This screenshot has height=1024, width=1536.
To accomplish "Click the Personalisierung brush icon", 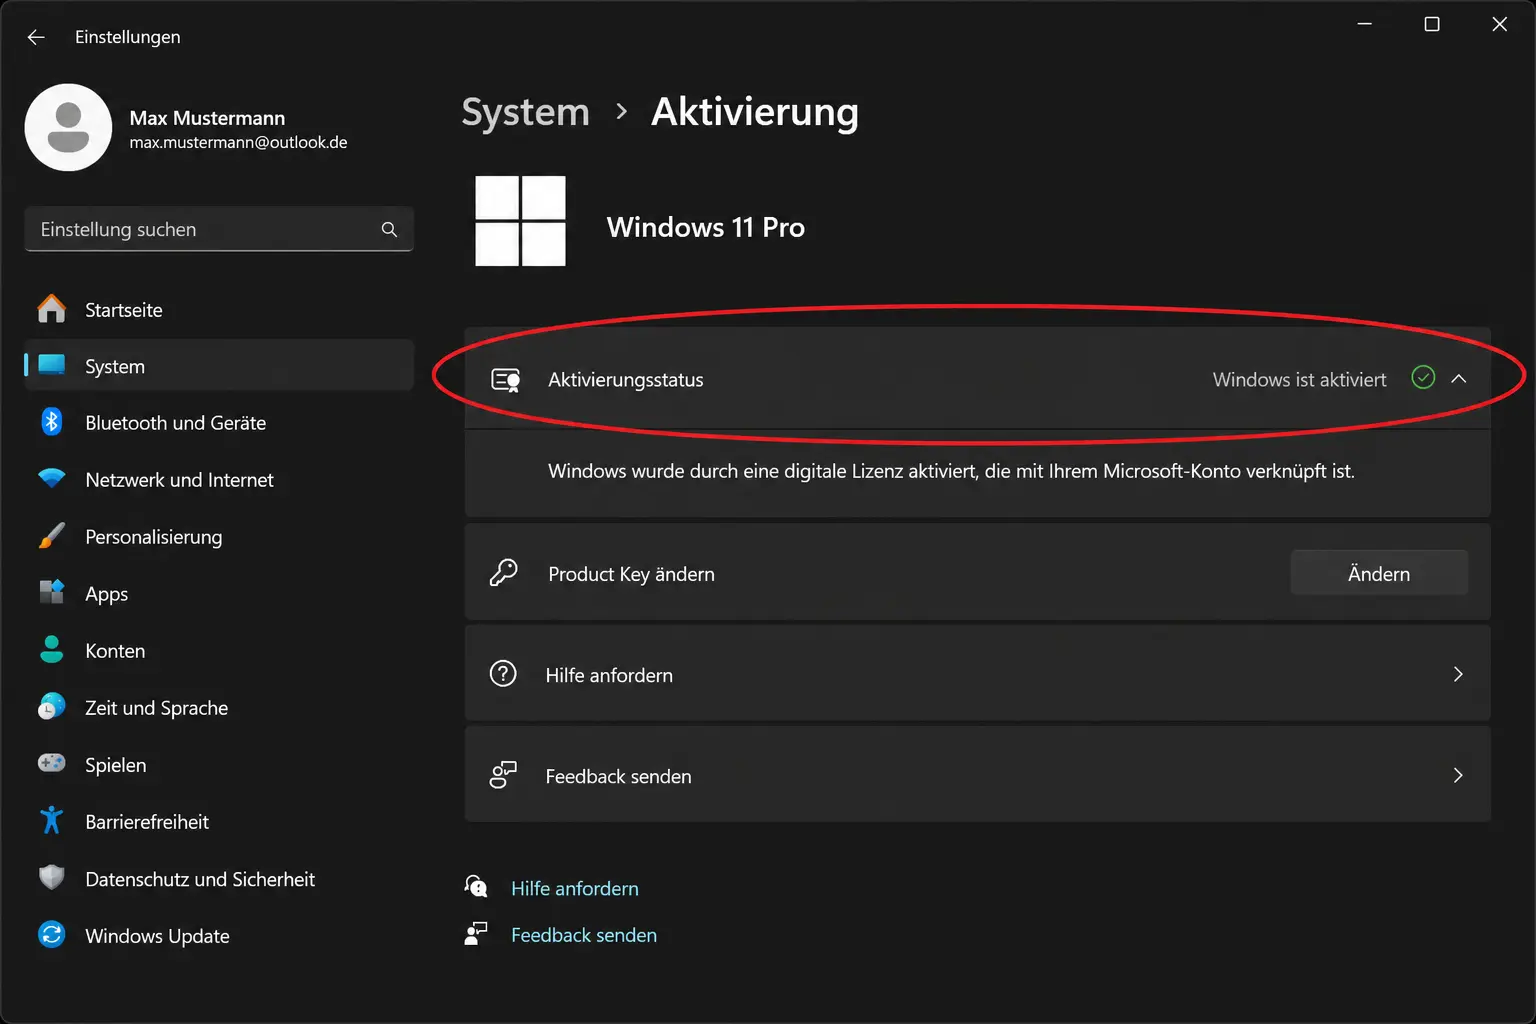I will tap(52, 536).
